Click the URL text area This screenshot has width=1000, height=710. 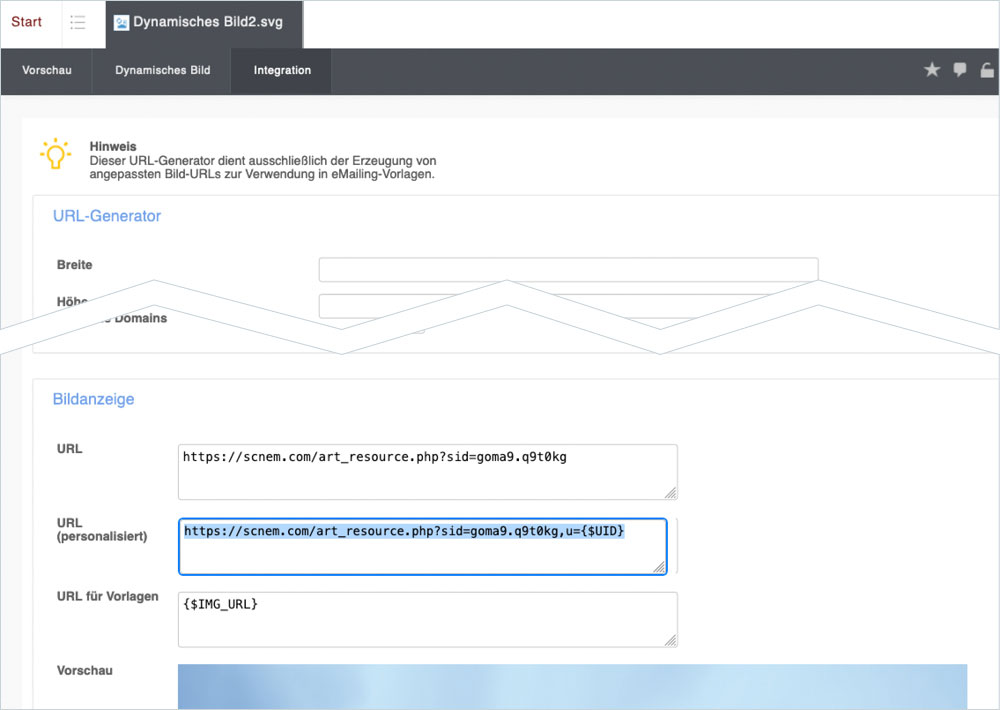coord(427,471)
